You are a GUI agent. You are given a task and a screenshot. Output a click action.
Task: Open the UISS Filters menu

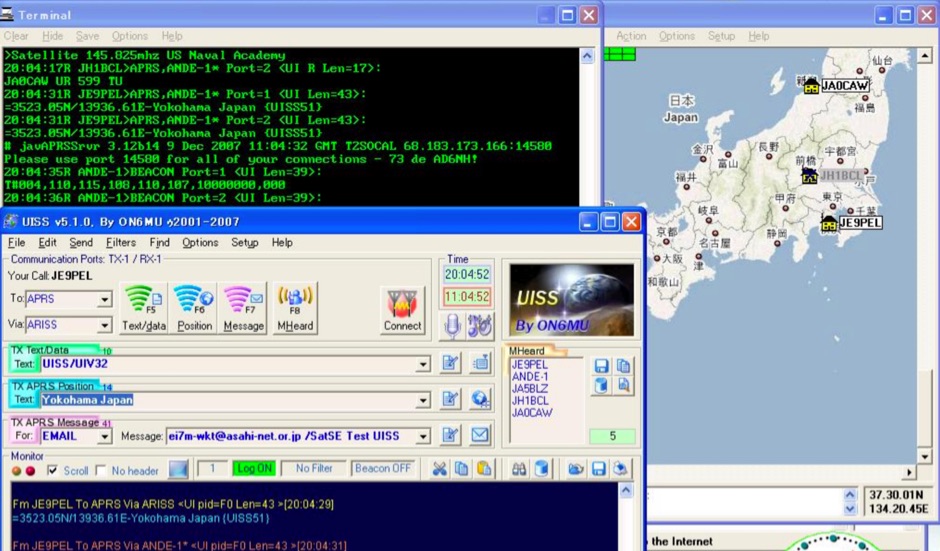(120, 242)
